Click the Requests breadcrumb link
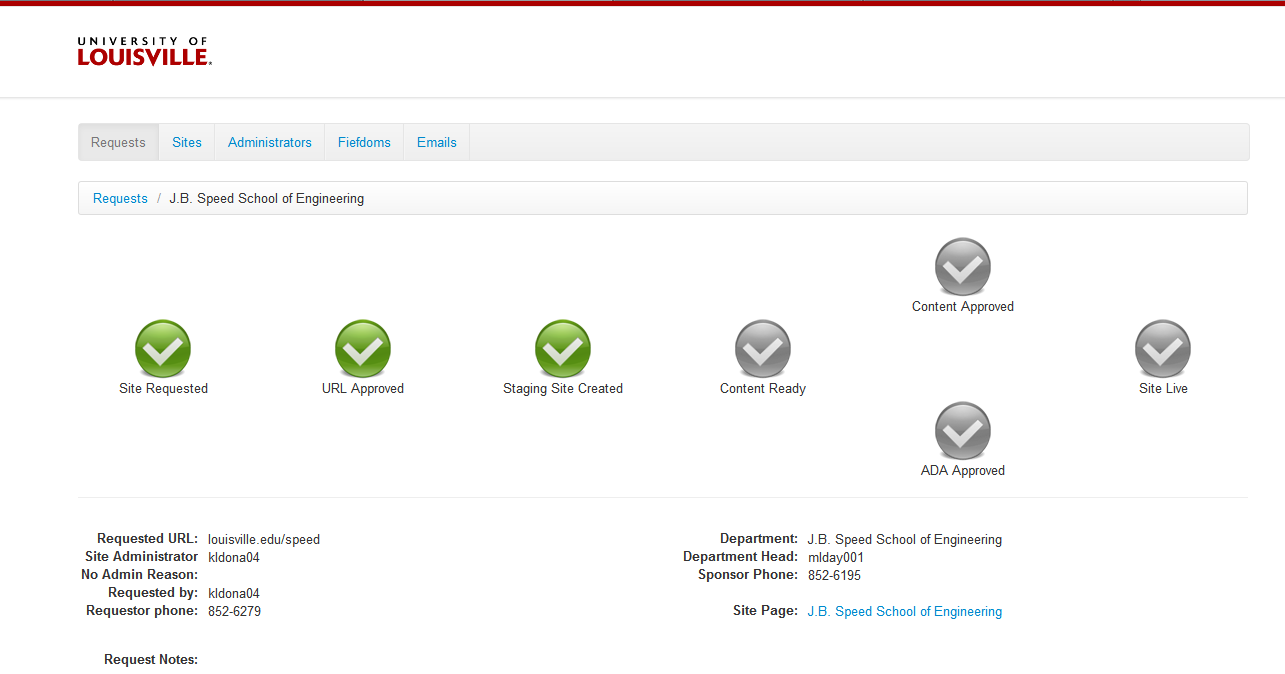The image size is (1285, 674). pyautogui.click(x=120, y=198)
